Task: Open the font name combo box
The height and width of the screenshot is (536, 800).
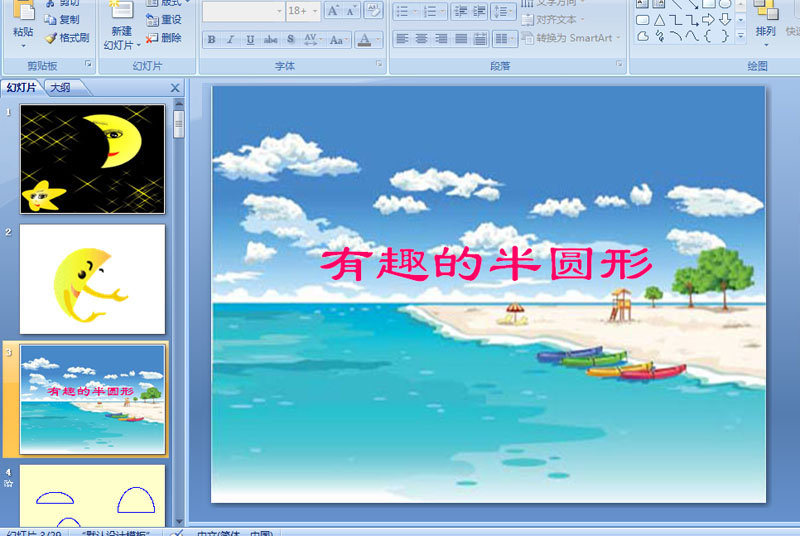Action: pyautogui.click(x=243, y=11)
